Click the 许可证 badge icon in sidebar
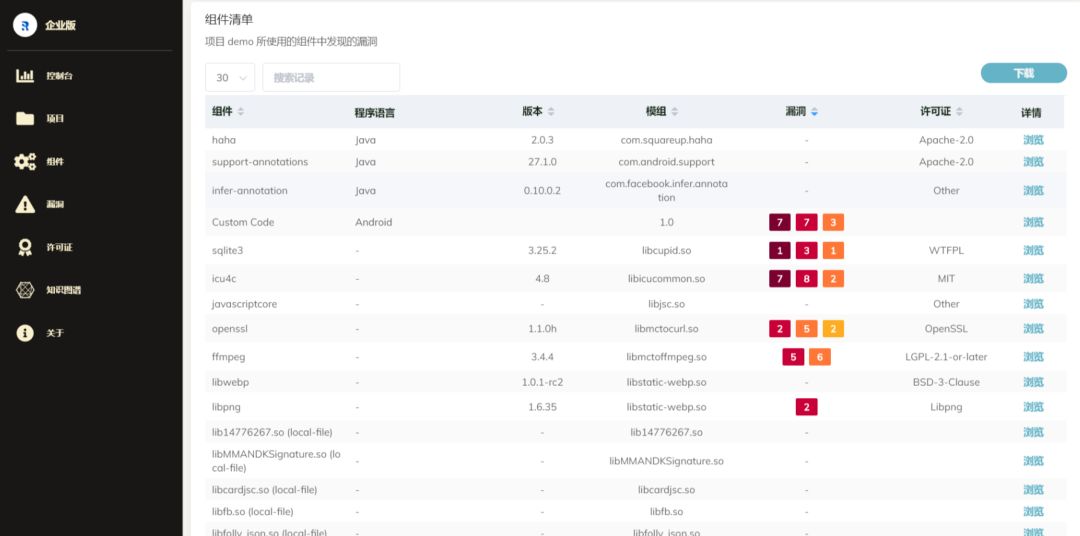The height and width of the screenshot is (536, 1080). [25, 247]
